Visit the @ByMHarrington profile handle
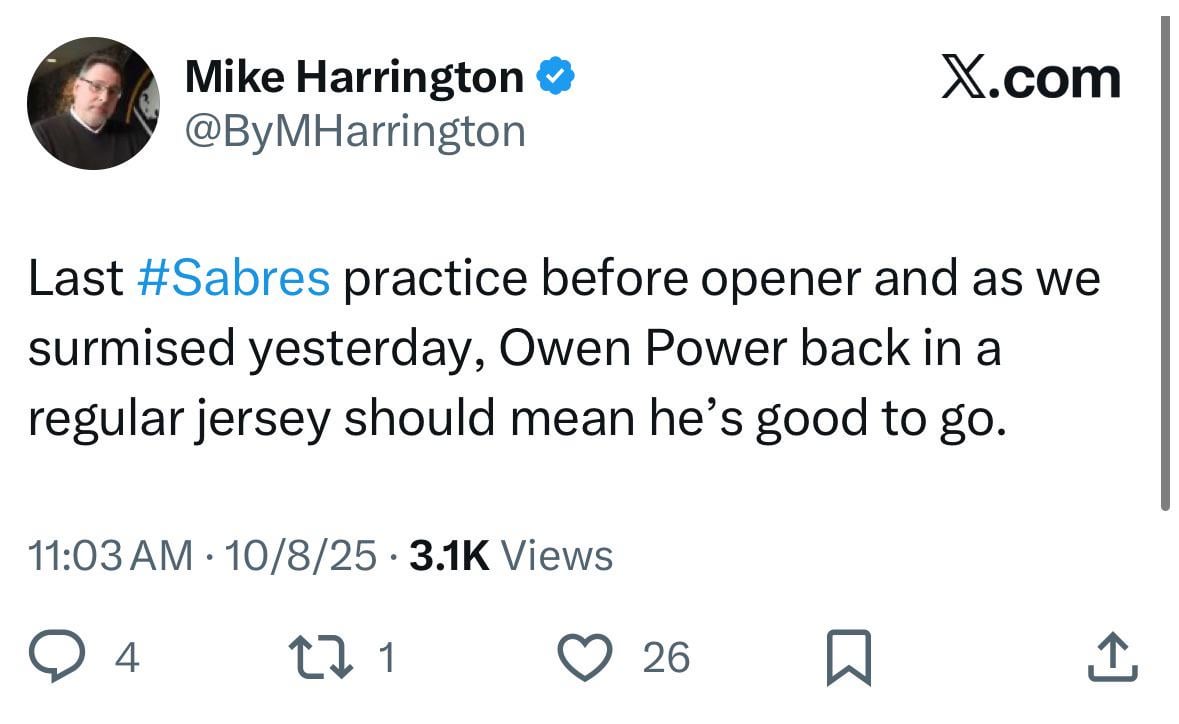 point(354,130)
